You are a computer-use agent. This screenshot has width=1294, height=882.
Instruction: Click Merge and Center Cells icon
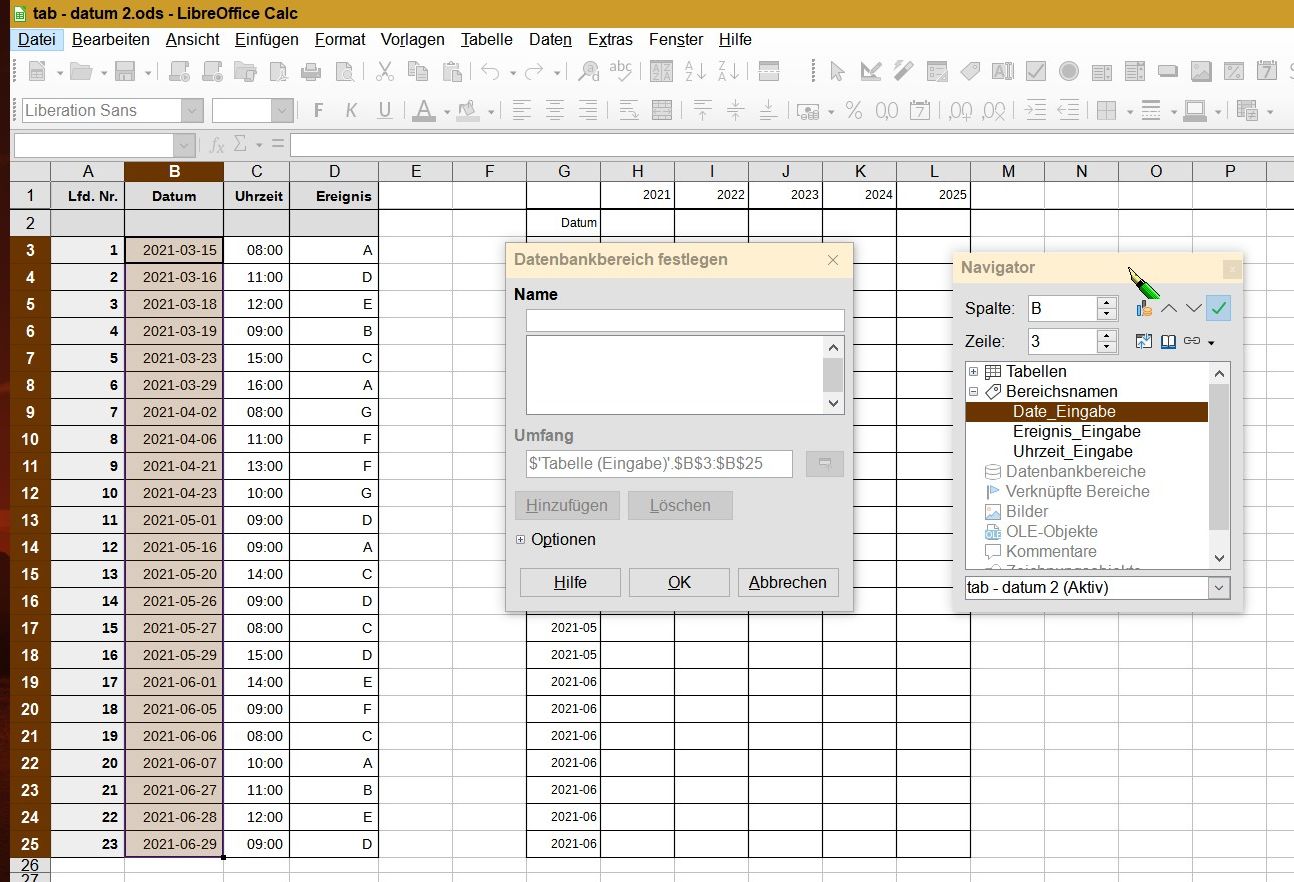click(x=661, y=110)
